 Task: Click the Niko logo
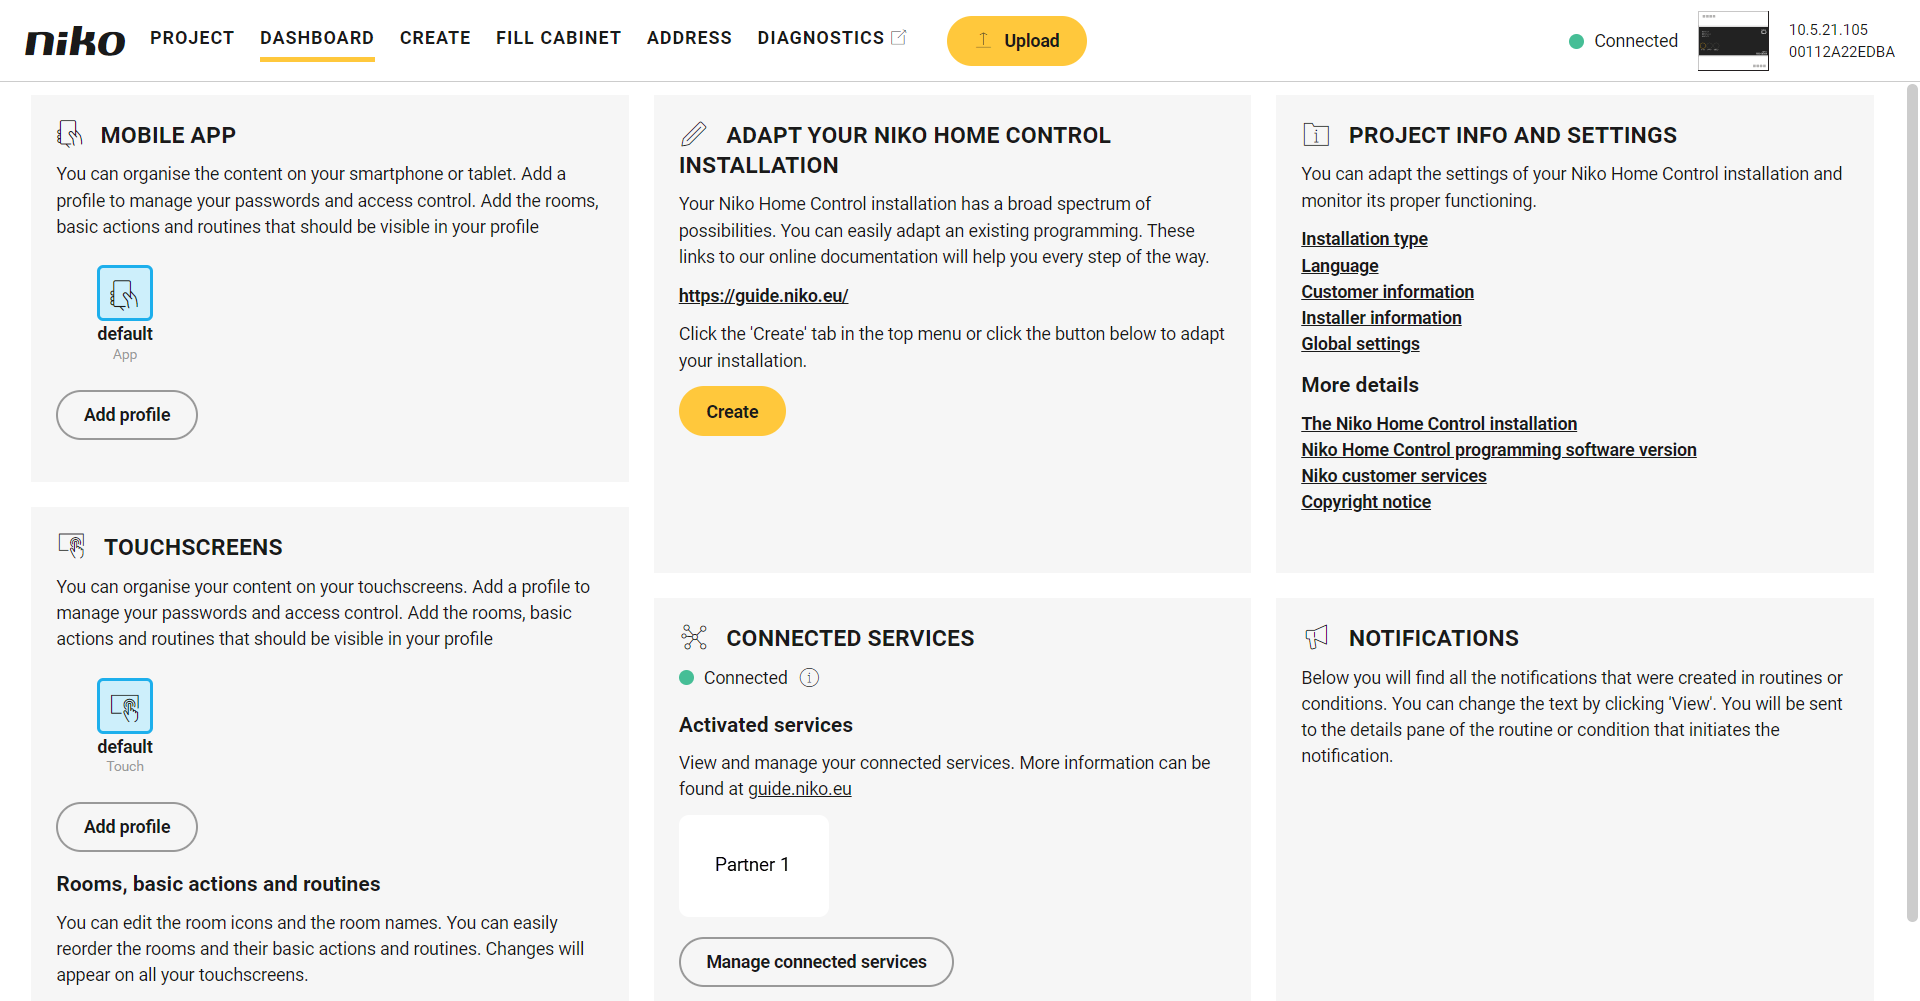[75, 41]
